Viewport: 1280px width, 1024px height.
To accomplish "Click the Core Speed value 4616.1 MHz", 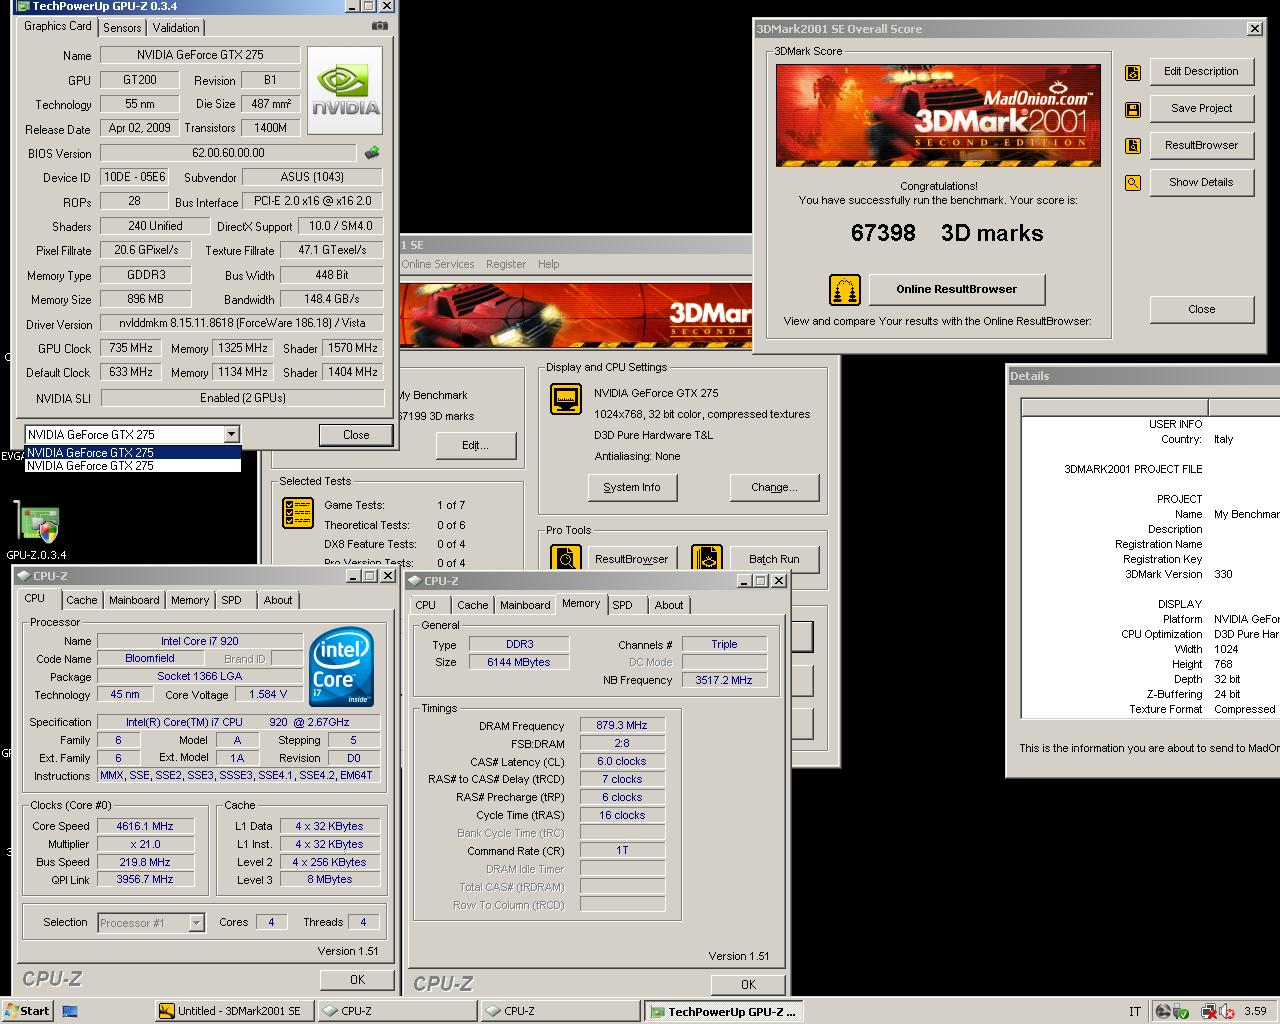I will tap(144, 826).
